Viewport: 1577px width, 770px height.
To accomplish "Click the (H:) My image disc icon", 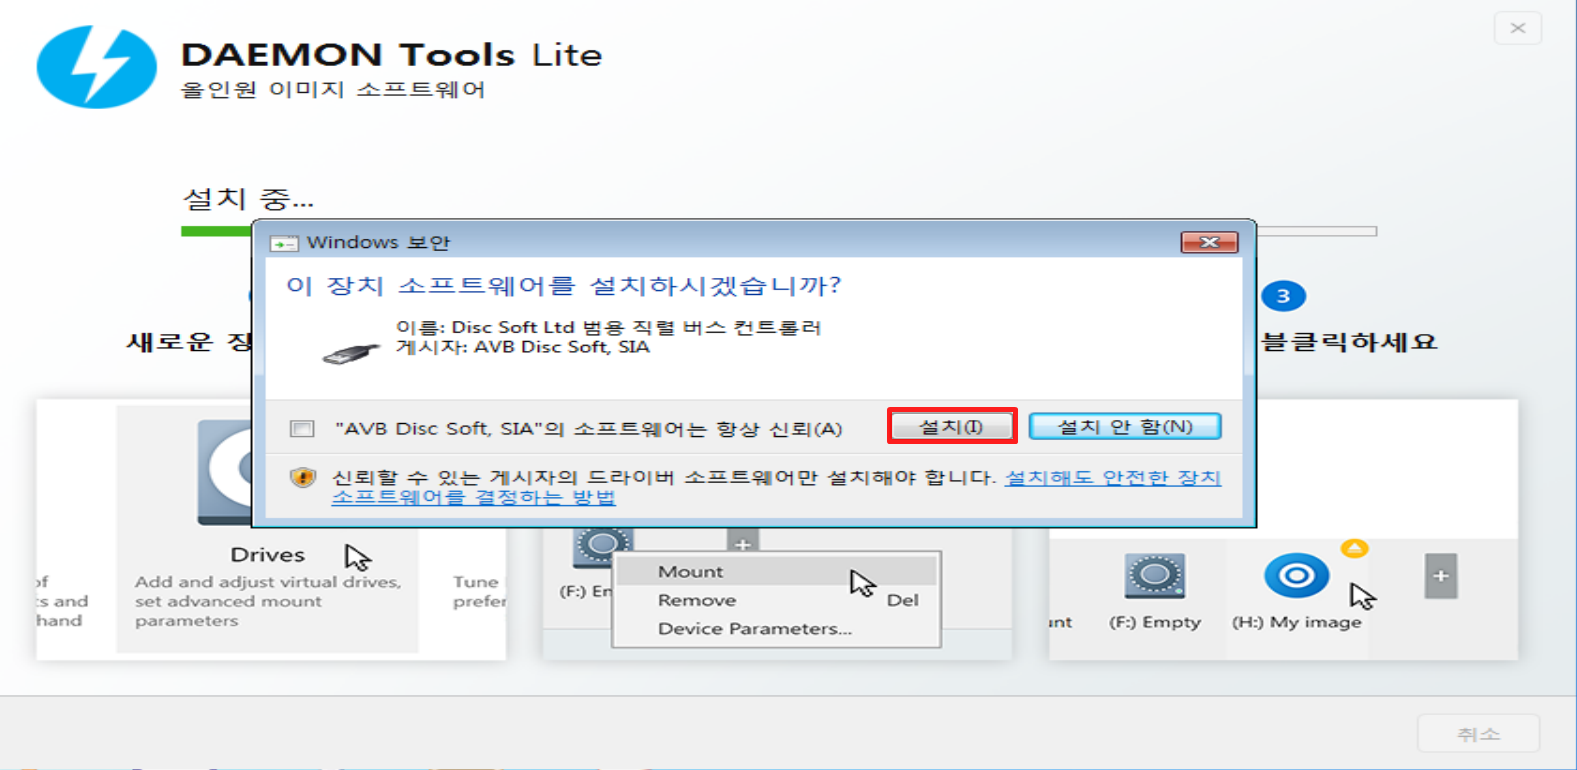I will point(1297,576).
